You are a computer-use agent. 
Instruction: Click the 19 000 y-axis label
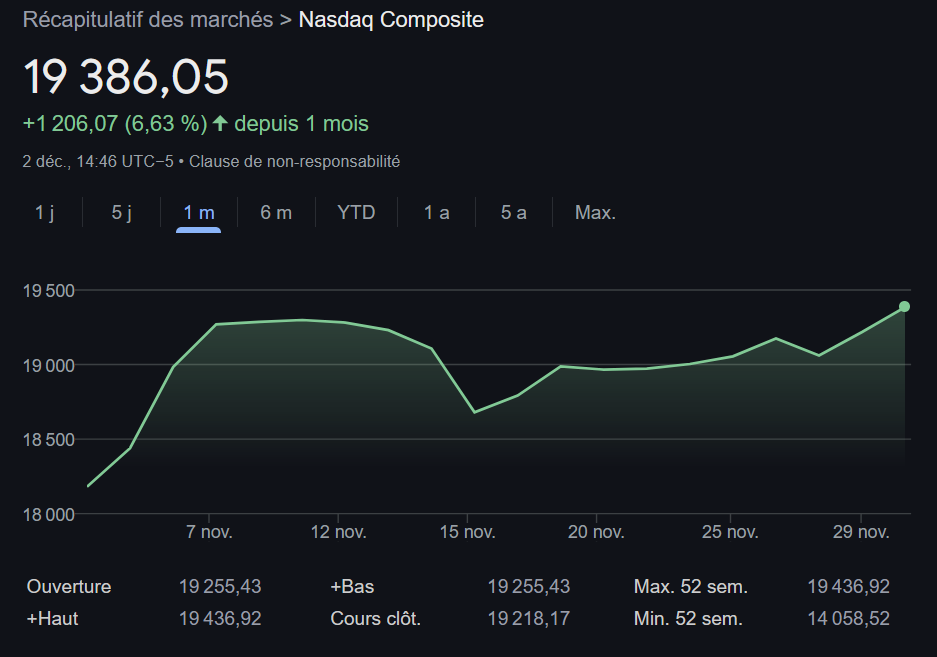[48, 365]
